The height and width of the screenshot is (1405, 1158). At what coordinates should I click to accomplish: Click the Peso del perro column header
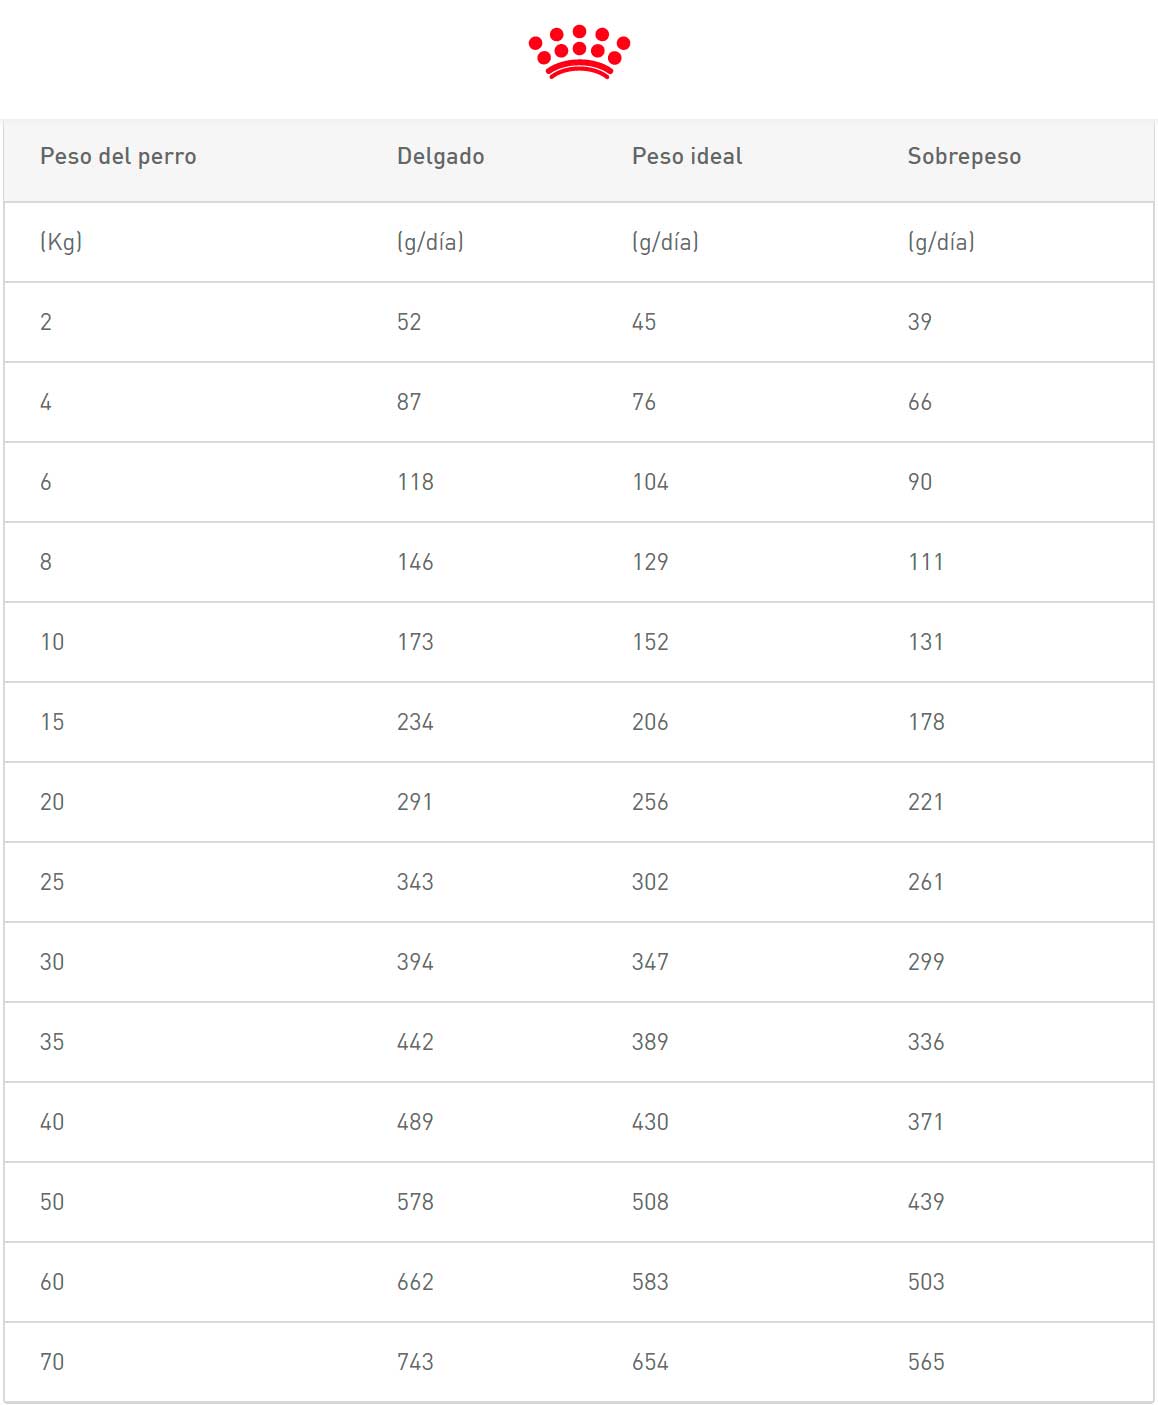pos(118,157)
